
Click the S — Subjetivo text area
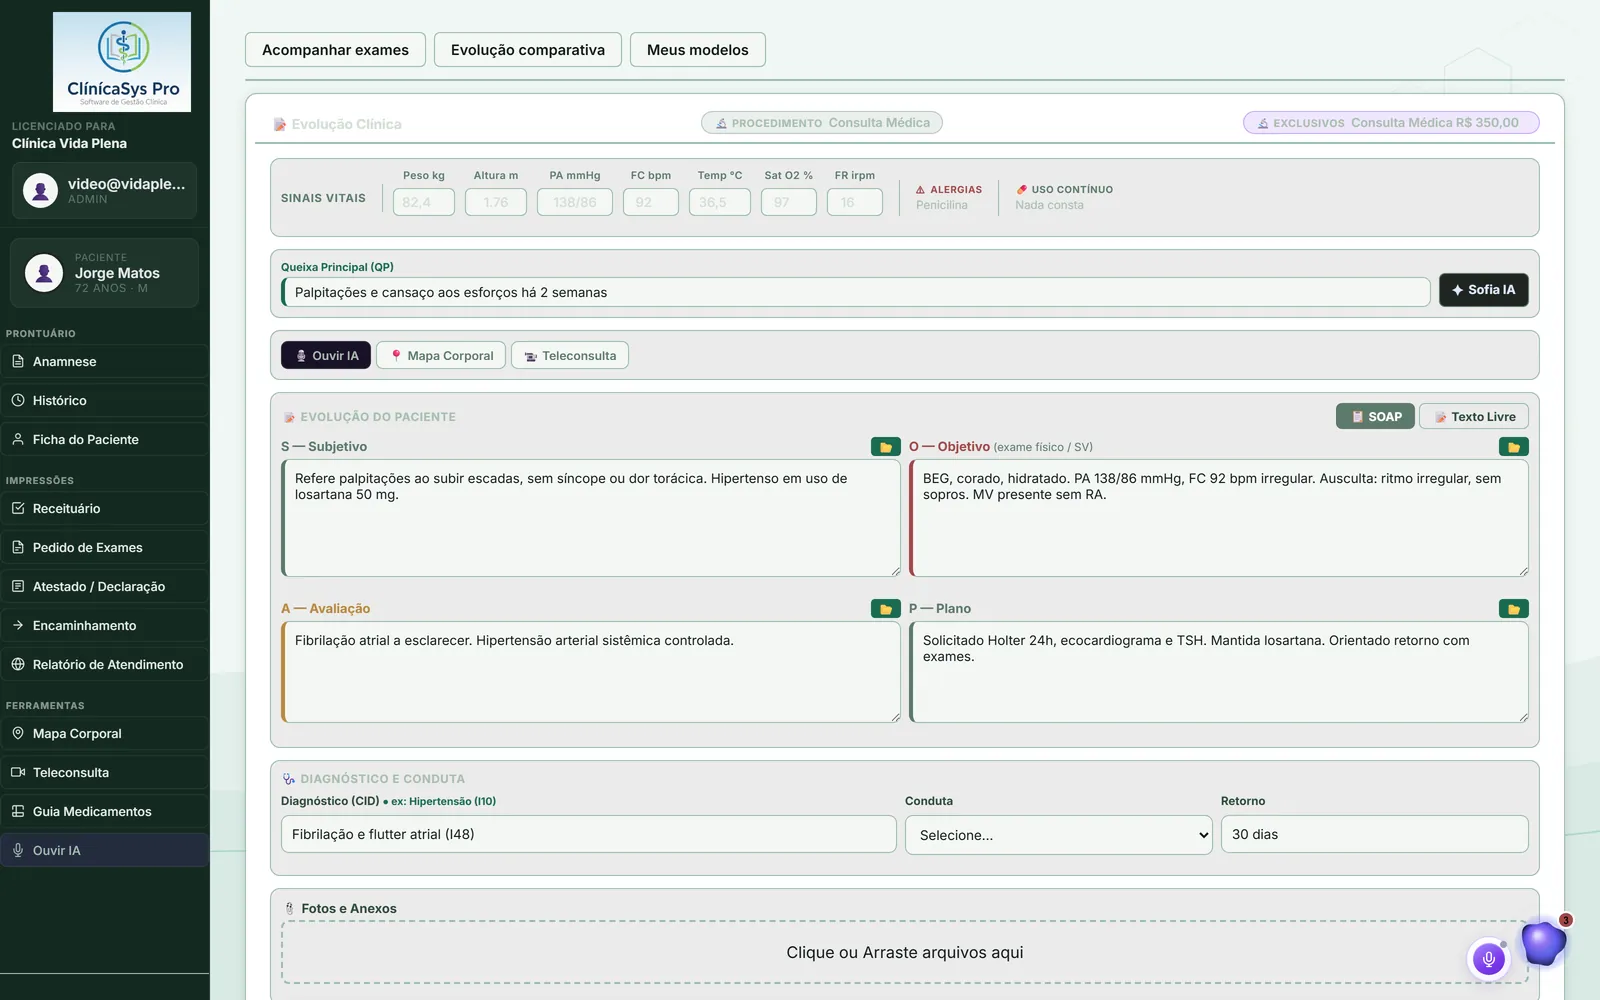[x=591, y=518]
